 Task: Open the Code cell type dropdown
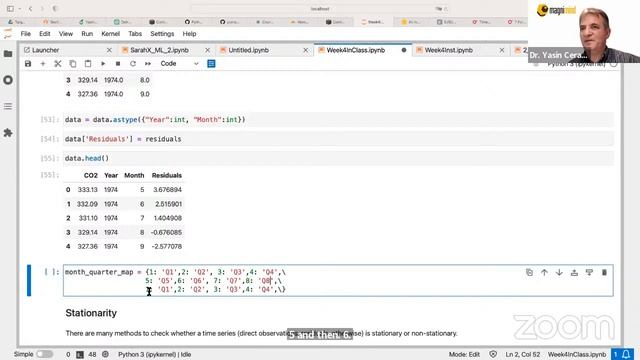(x=179, y=64)
